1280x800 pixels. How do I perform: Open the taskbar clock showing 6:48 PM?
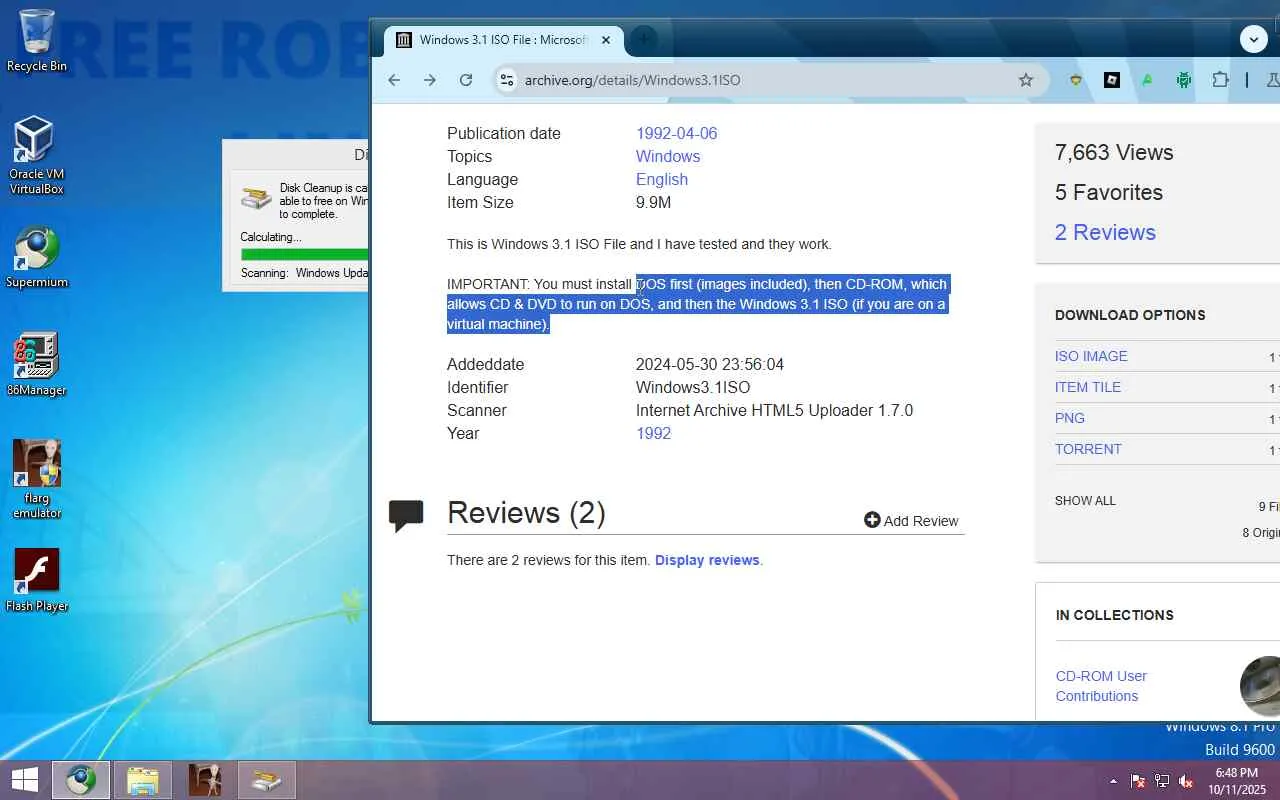point(1236,781)
